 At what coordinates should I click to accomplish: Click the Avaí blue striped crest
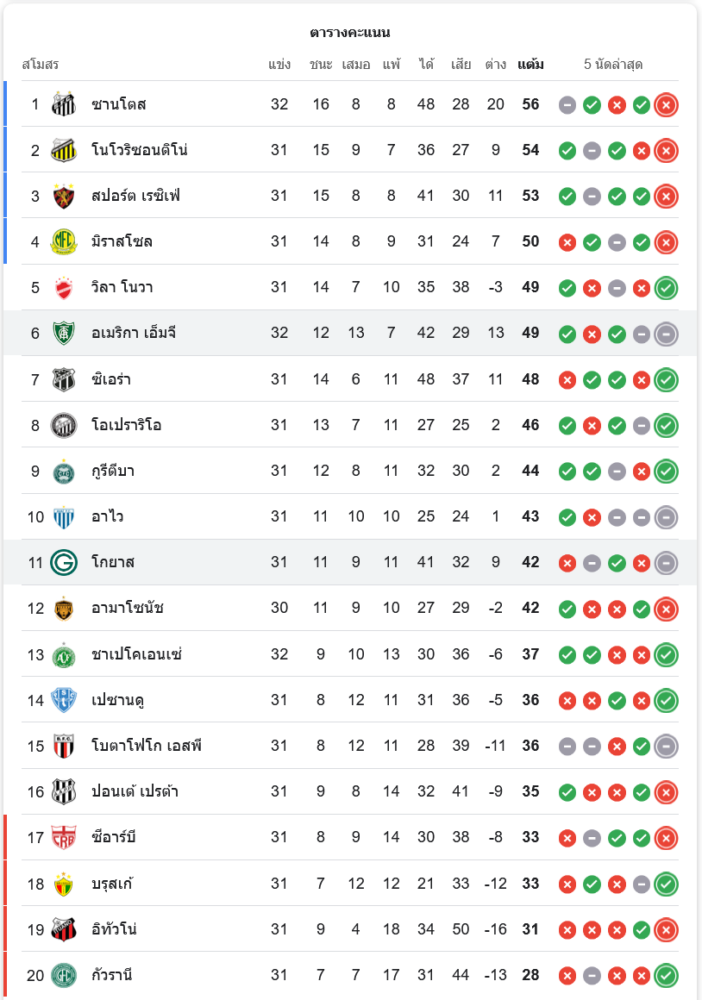(64, 517)
